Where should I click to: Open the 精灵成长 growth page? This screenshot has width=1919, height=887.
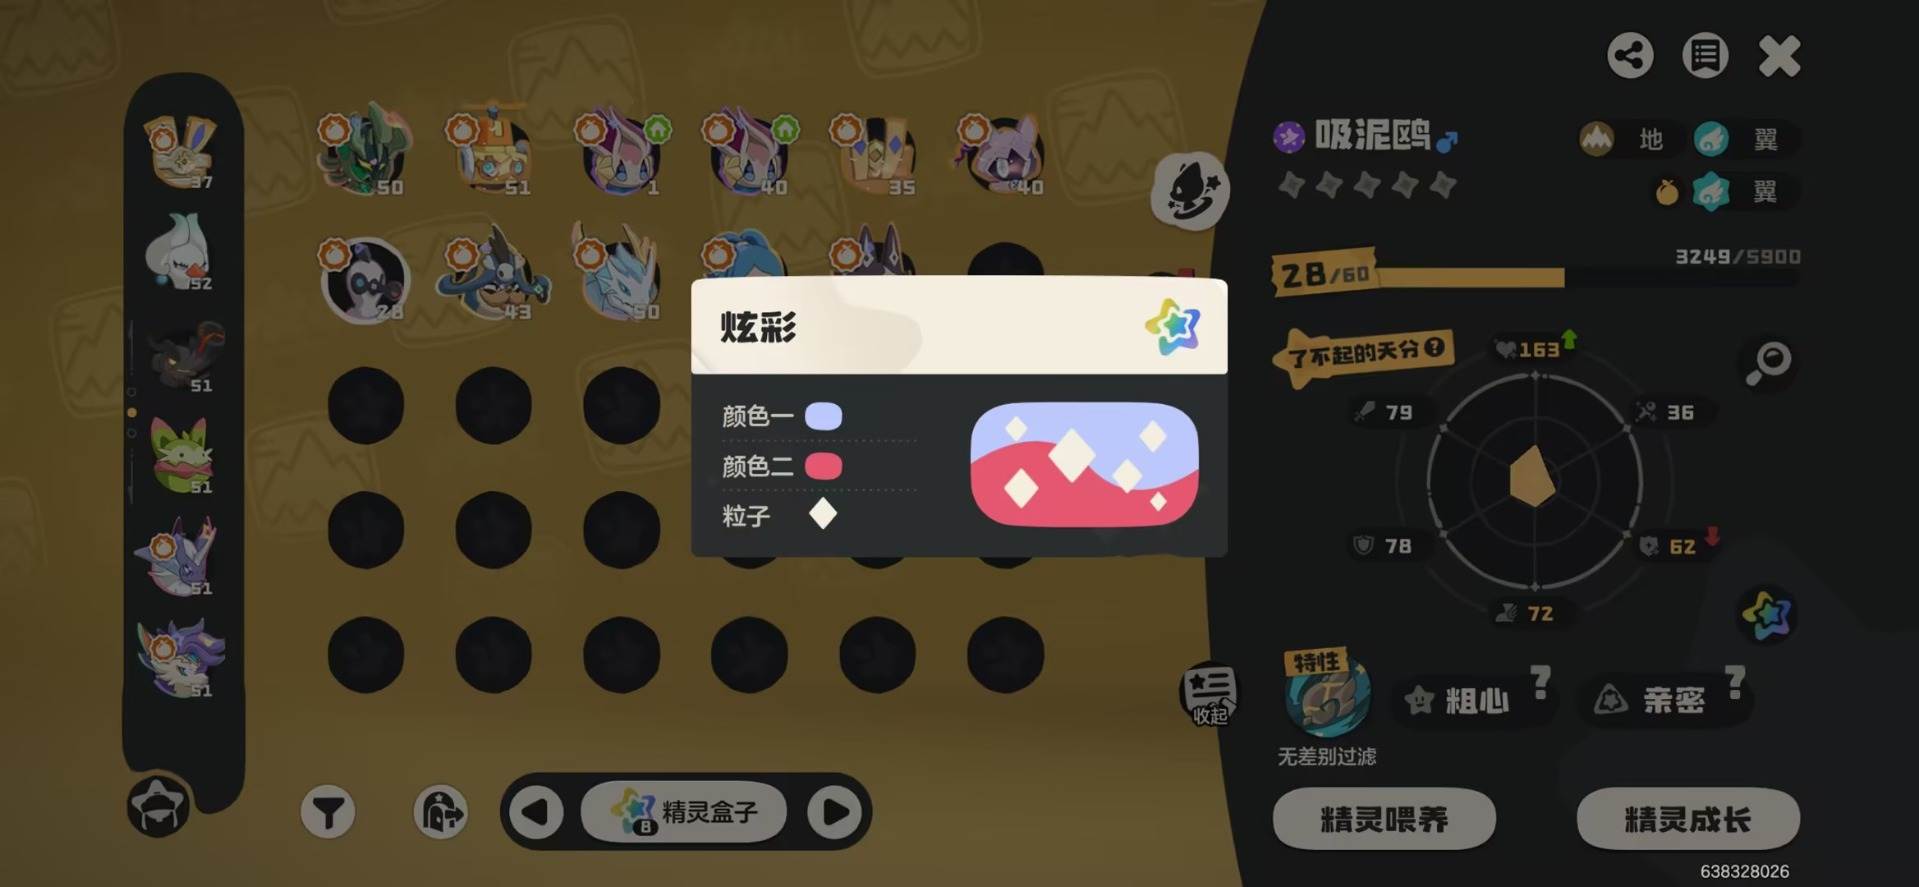(x=1688, y=819)
